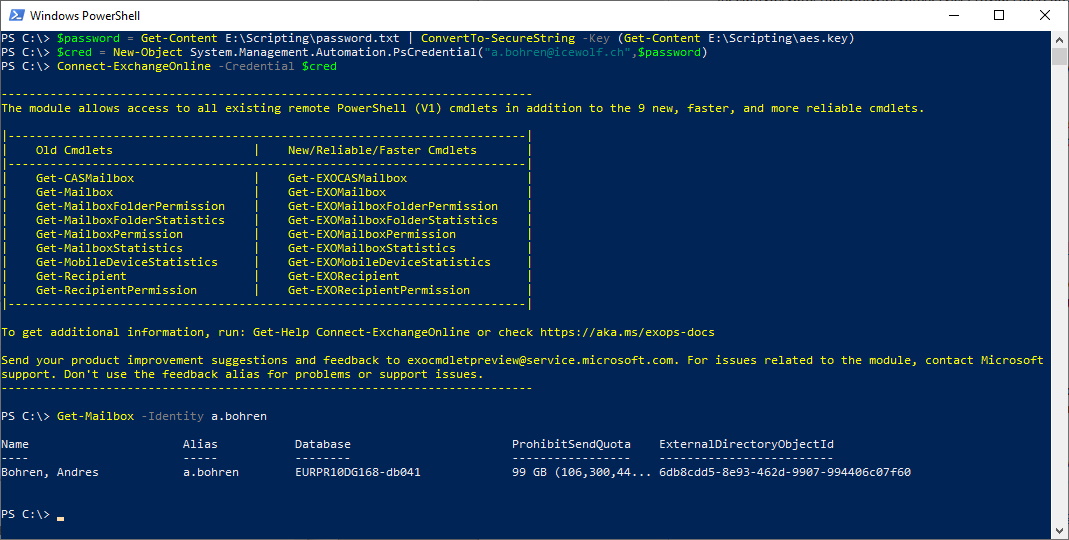Screen dimensions: 1069x540
Task: Click the vertical scrollbar thumb
Action: coord(1060,56)
